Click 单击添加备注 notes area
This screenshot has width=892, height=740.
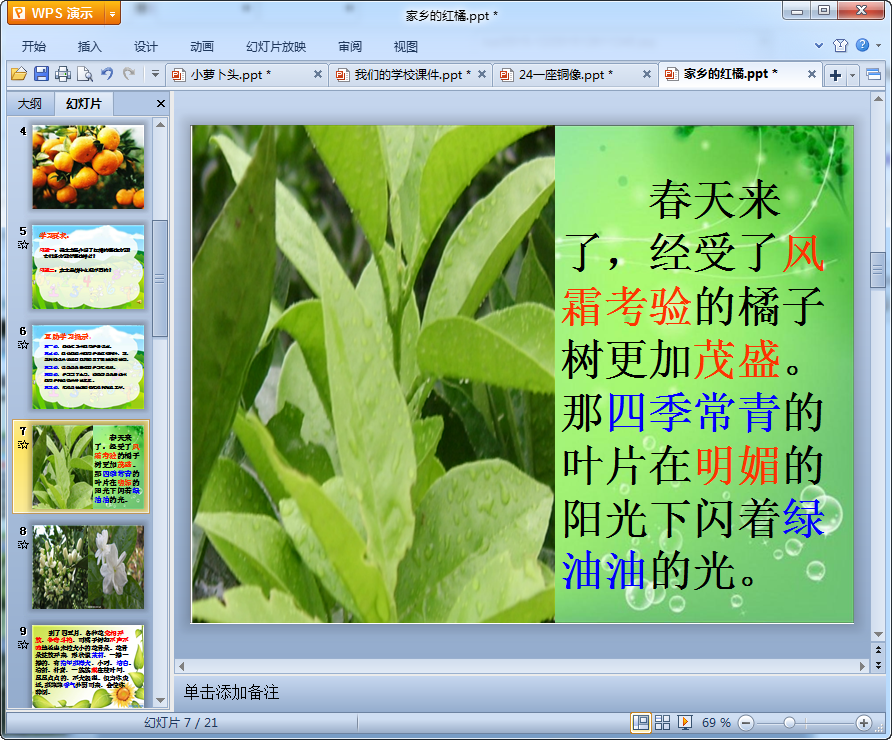[231, 692]
